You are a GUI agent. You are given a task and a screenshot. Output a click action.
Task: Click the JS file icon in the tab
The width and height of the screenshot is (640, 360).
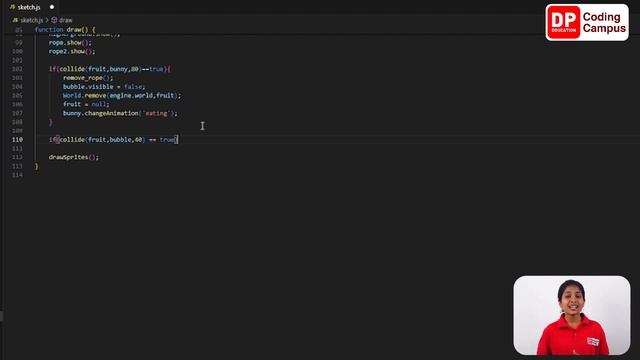coord(12,7)
